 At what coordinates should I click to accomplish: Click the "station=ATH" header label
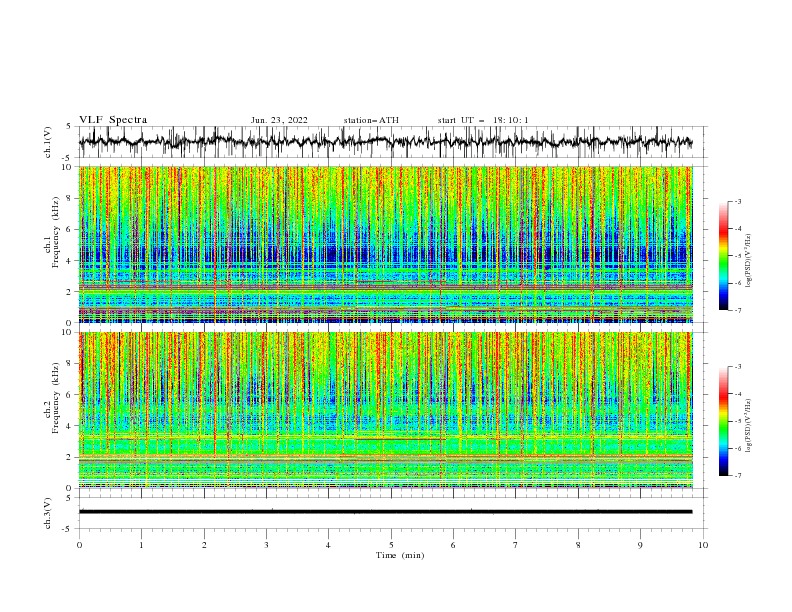[x=371, y=120]
